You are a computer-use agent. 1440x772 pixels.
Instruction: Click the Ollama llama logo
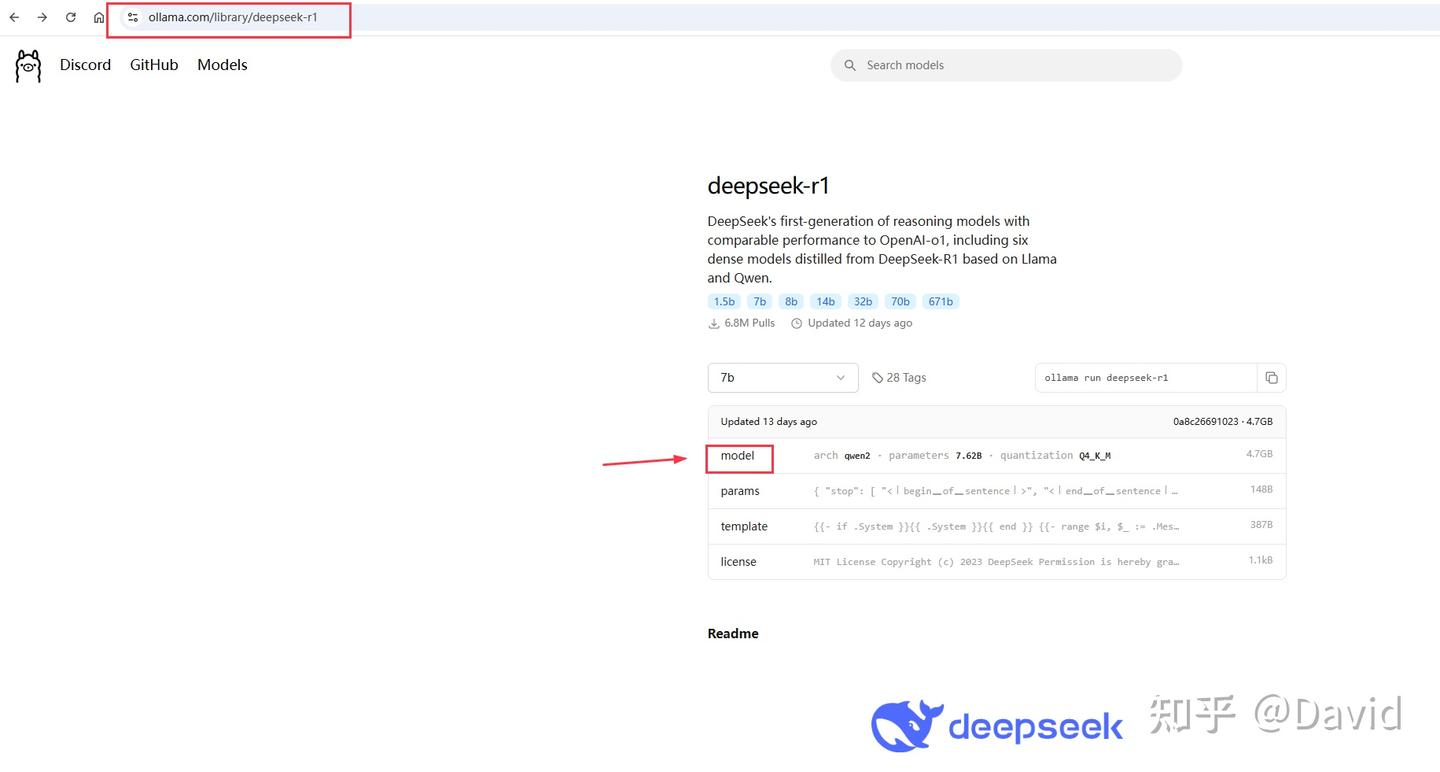coord(28,66)
